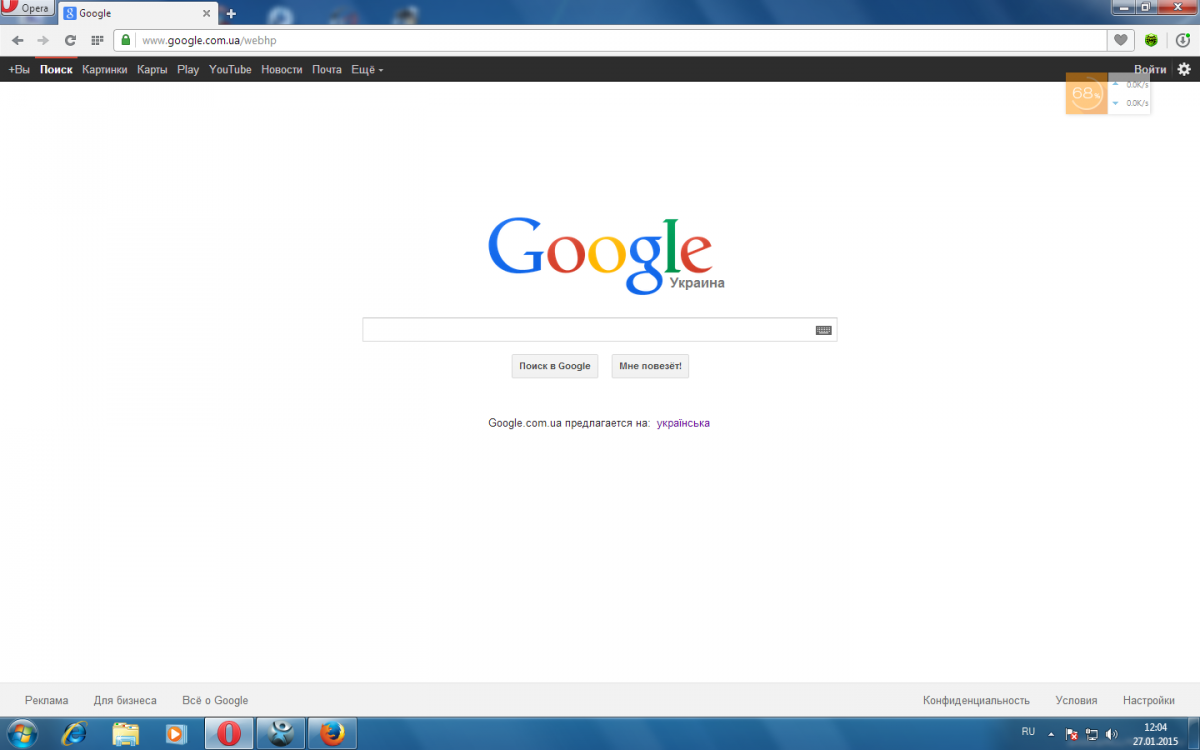The image size is (1200, 750).
Task: Open the +Вы link in Google bar
Action: click(x=19, y=70)
